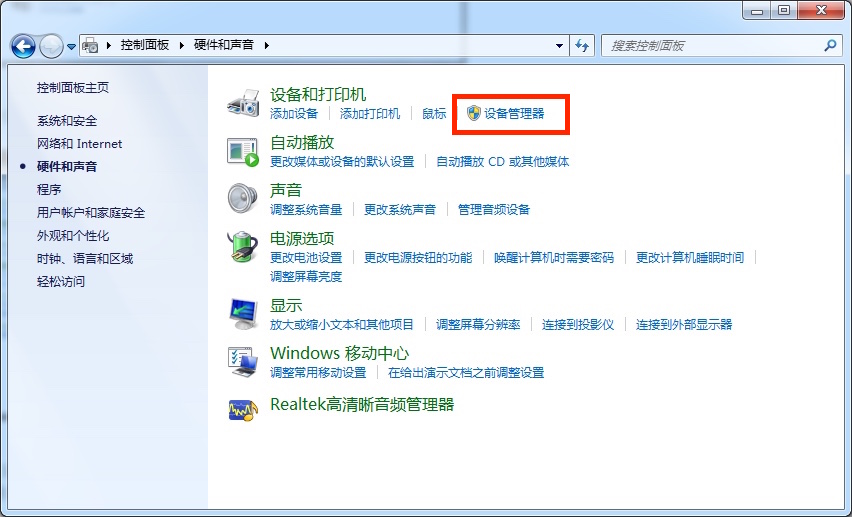Click 连接到外部显示器 link
The height and width of the screenshot is (517, 852).
pyautogui.click(x=684, y=325)
